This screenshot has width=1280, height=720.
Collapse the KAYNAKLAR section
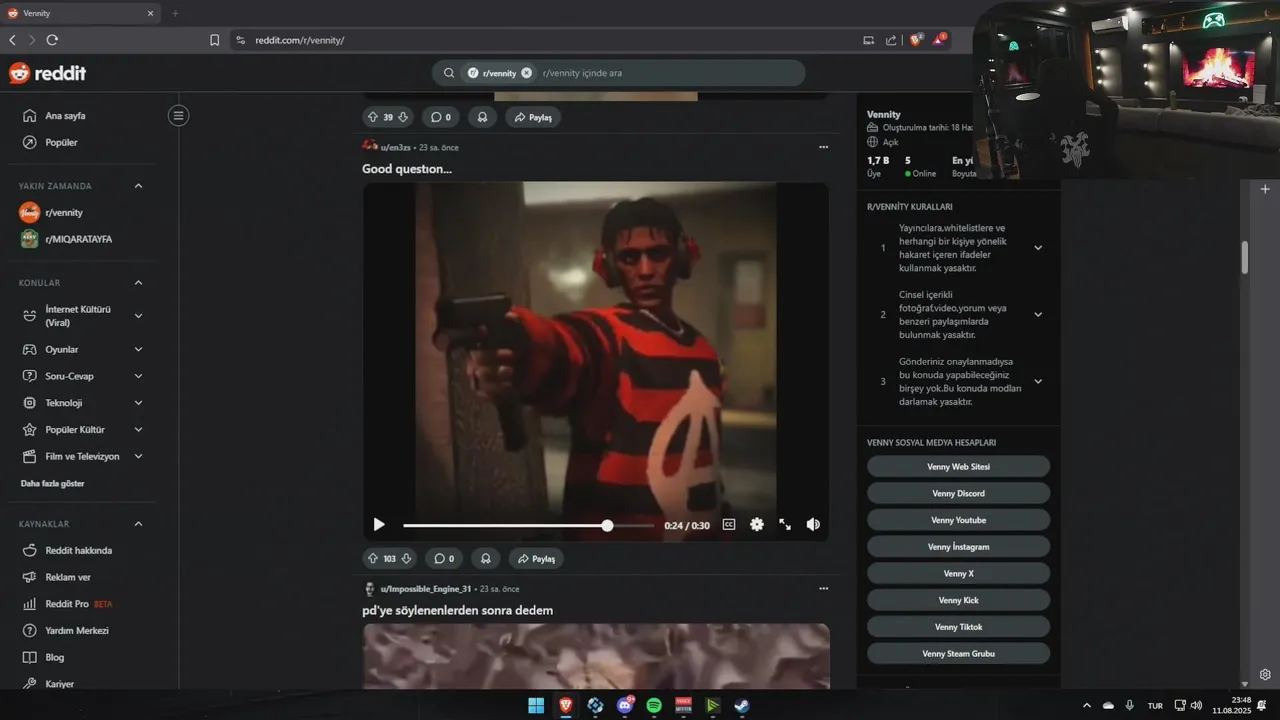click(138, 524)
